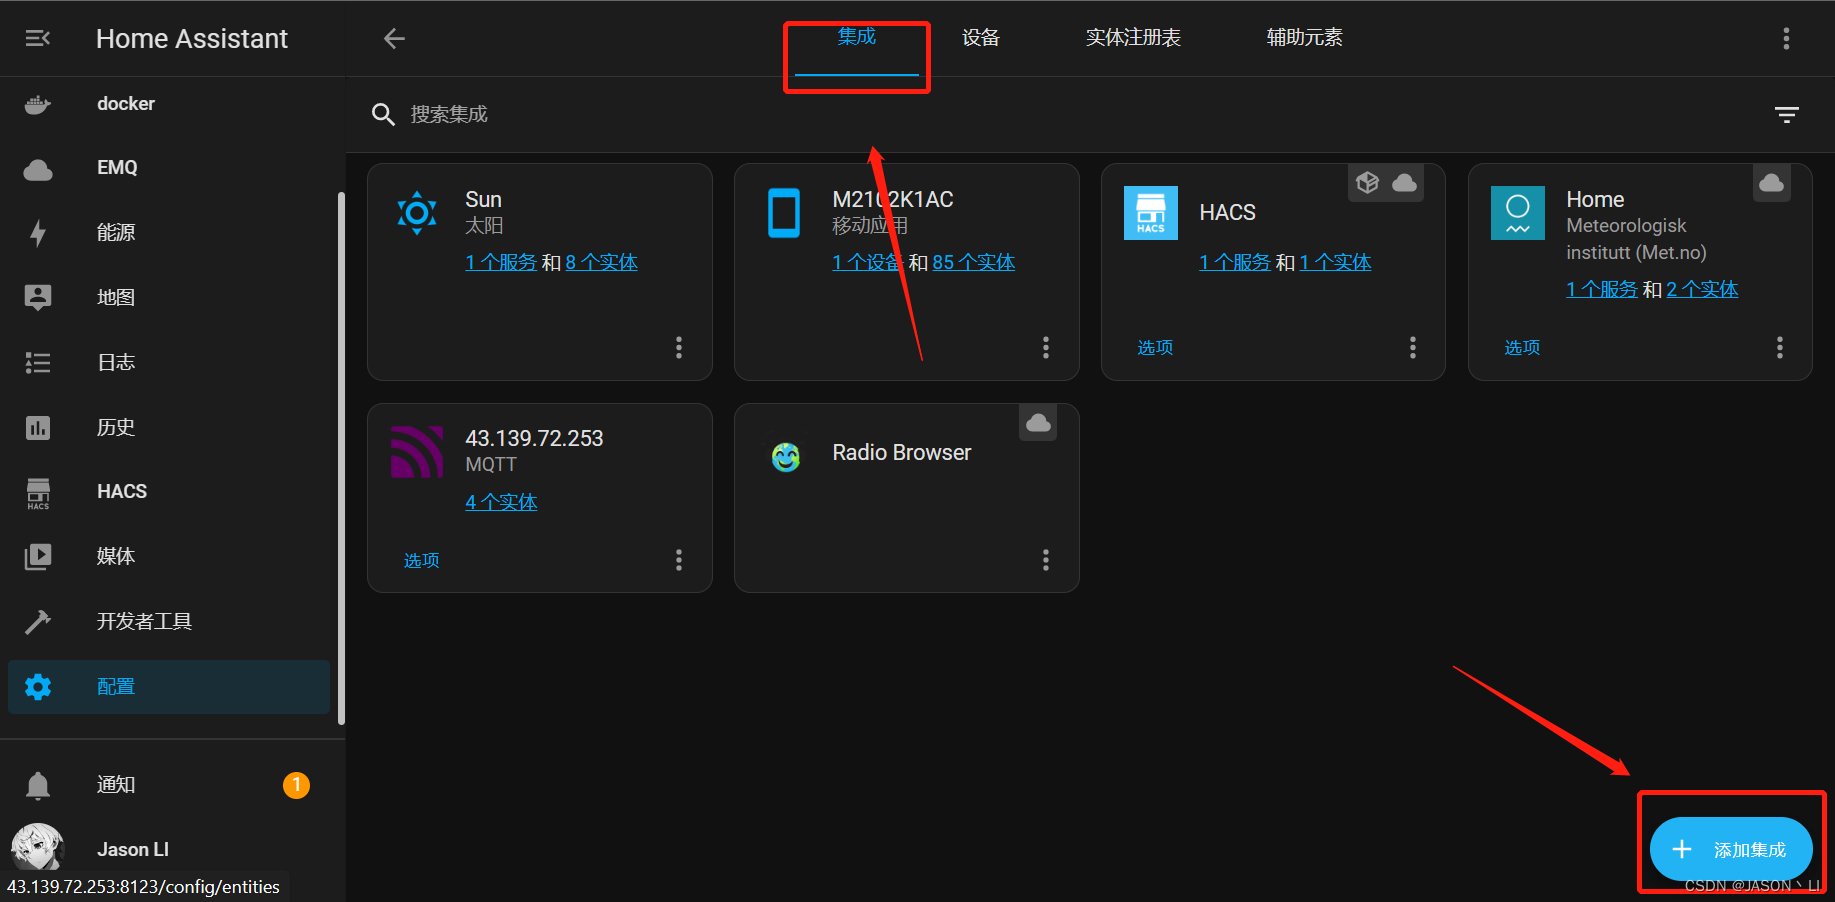Viewport: 1835px width, 902px height.
Task: Click the Sun integration icon
Action: (x=417, y=212)
